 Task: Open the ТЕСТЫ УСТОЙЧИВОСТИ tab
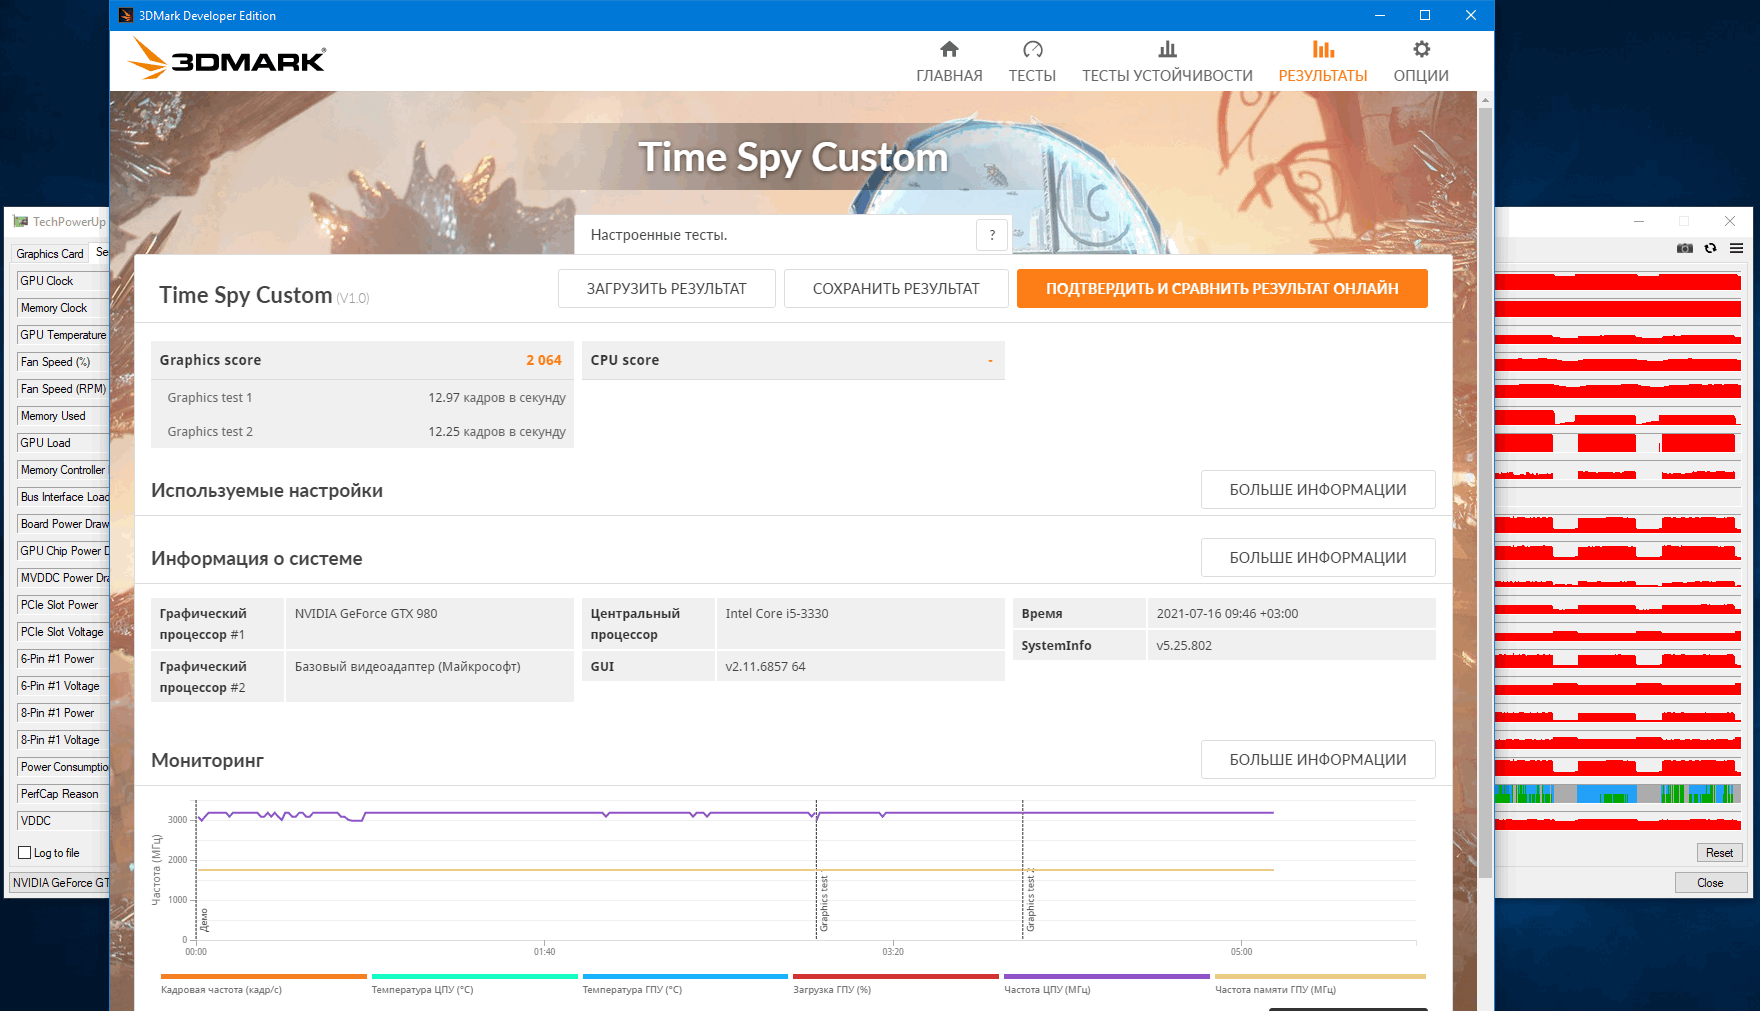tap(1167, 62)
